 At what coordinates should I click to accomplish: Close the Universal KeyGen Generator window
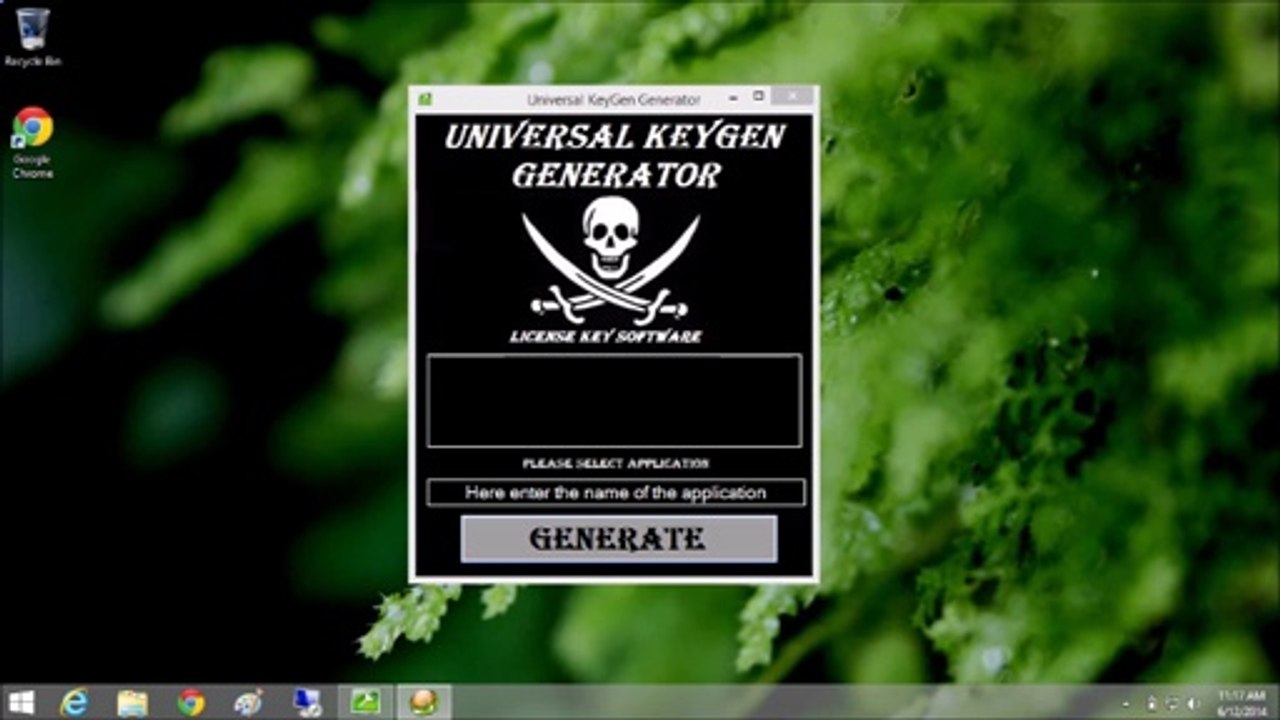tap(792, 96)
